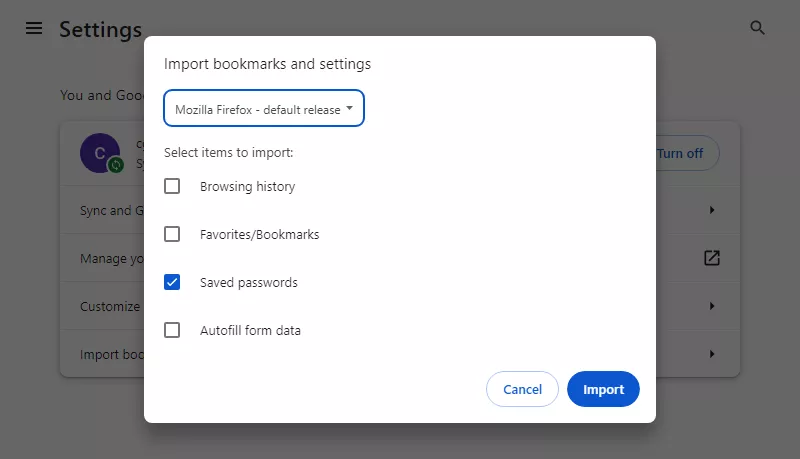
Task: Click the Turn off sync button
Action: click(687, 153)
